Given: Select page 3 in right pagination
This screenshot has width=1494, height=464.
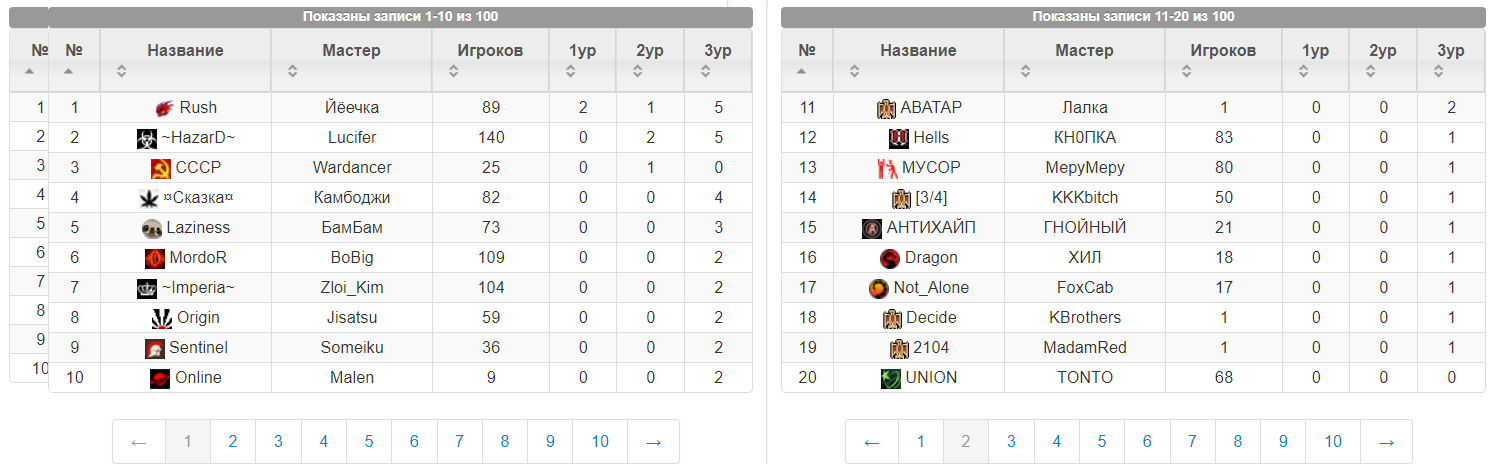Looking at the screenshot, I should pos(1011,441).
